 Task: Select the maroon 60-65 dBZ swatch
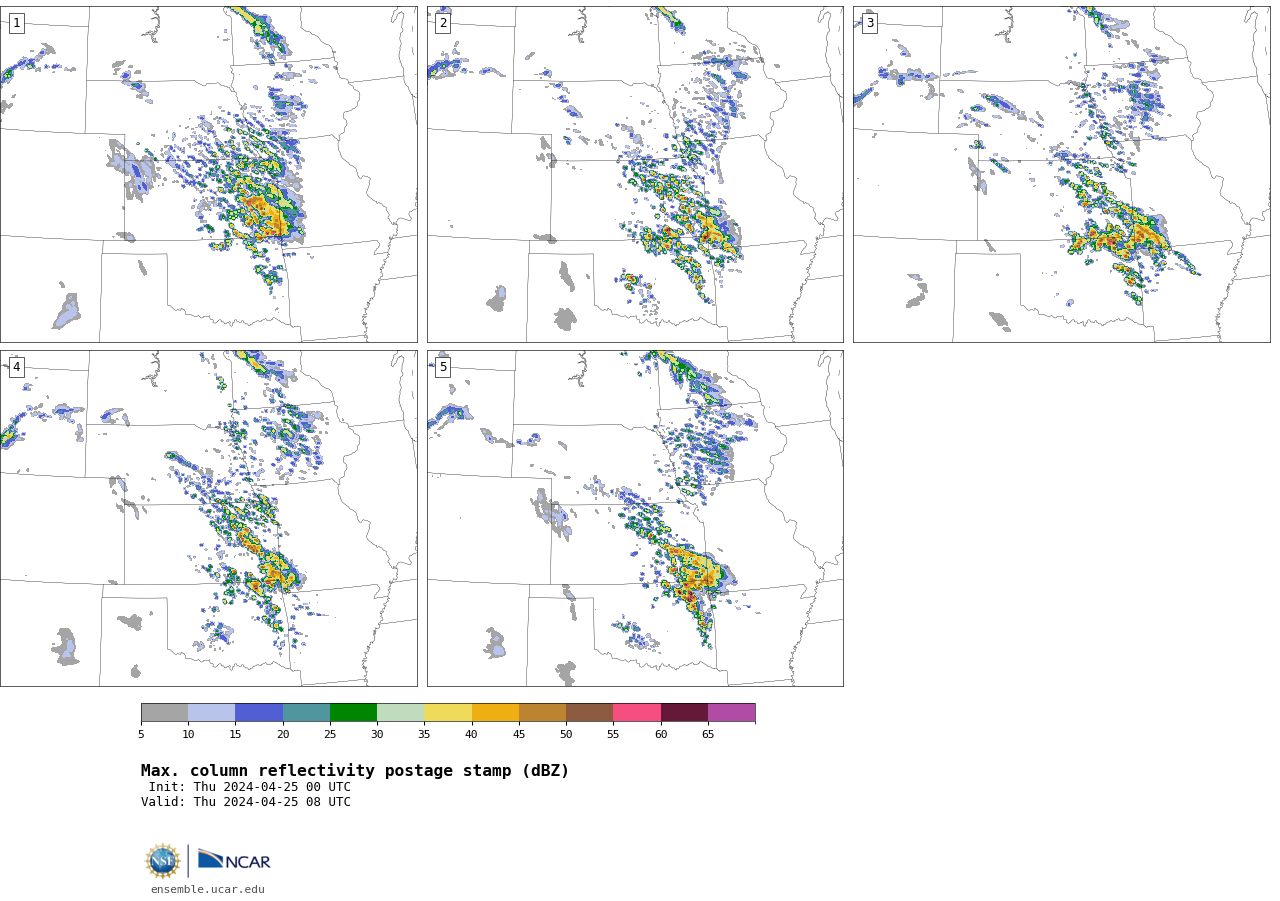[684, 713]
